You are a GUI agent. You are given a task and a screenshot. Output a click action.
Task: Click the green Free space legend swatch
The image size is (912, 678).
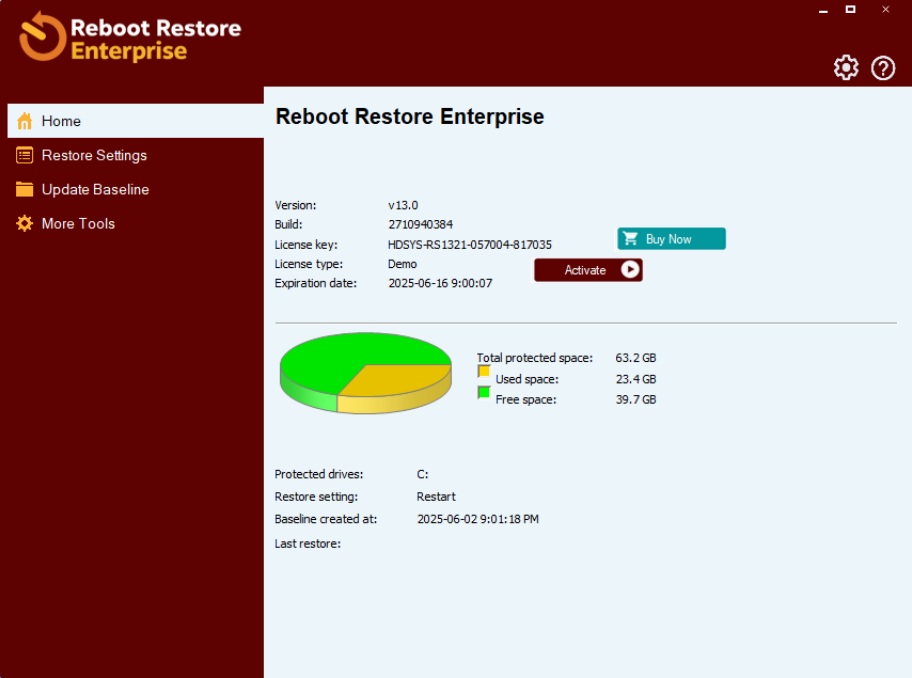click(484, 393)
